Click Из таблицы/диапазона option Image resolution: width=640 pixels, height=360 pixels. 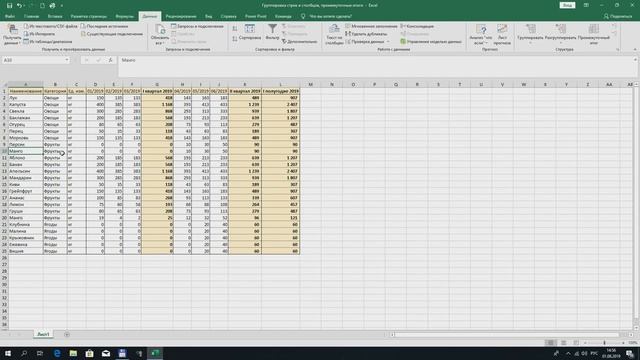tap(48, 42)
